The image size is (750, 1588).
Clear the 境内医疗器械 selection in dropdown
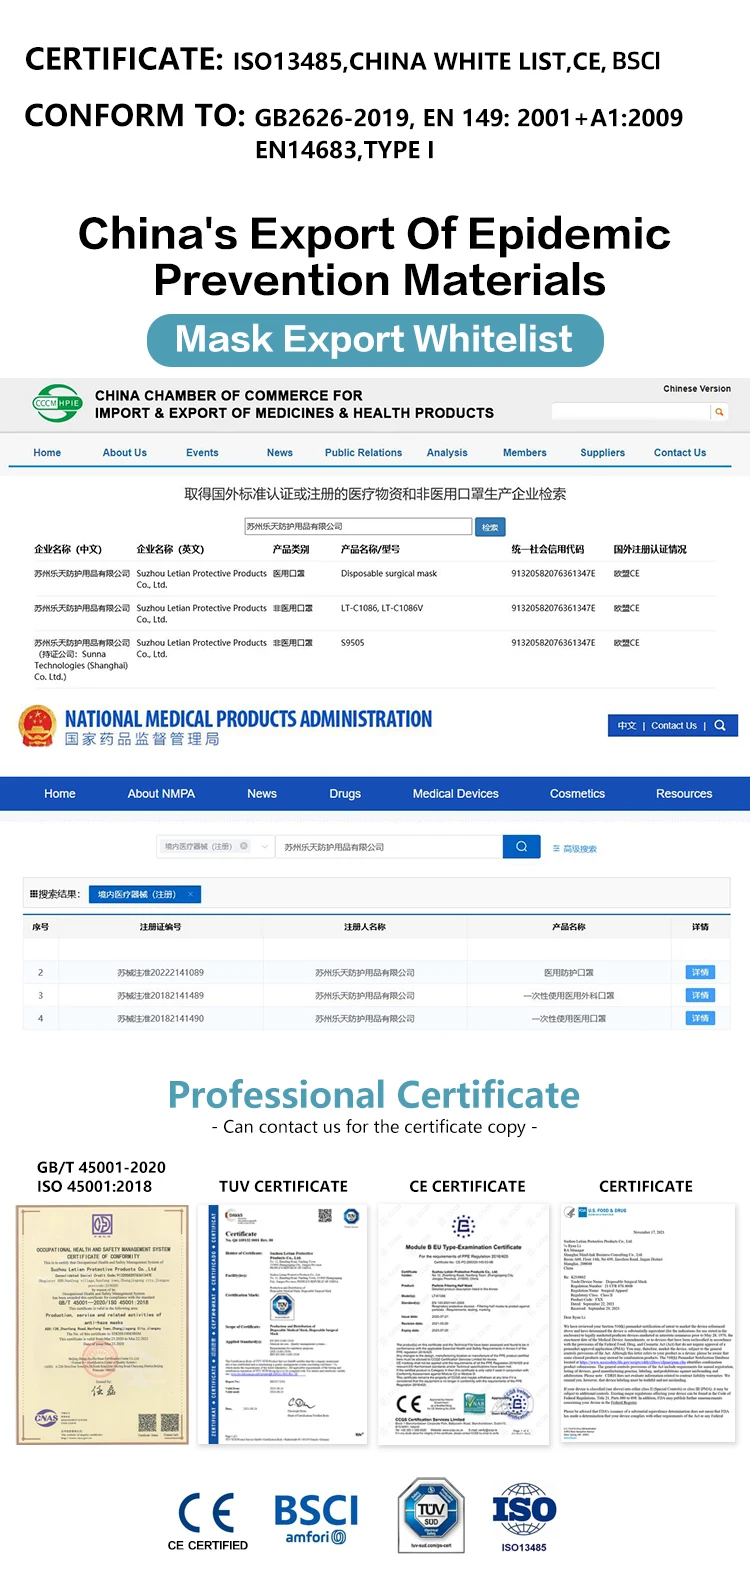point(244,847)
